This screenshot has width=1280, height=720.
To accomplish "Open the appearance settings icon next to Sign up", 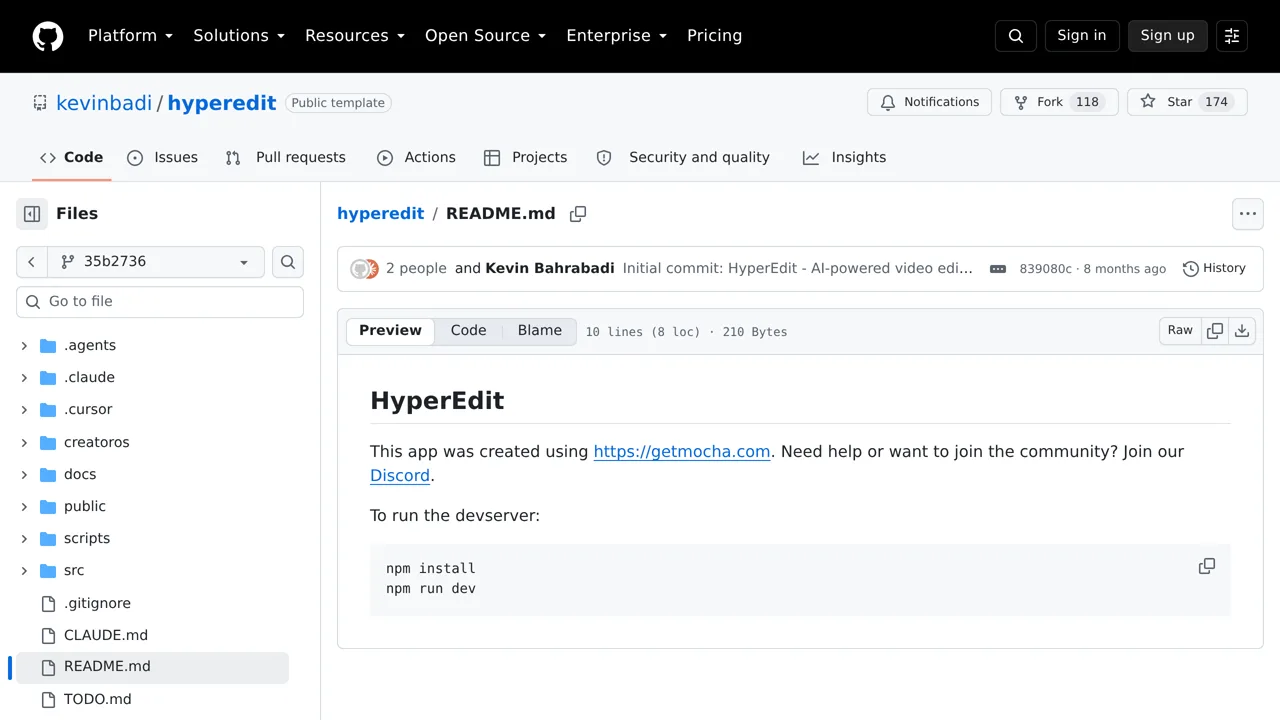I will point(1232,36).
